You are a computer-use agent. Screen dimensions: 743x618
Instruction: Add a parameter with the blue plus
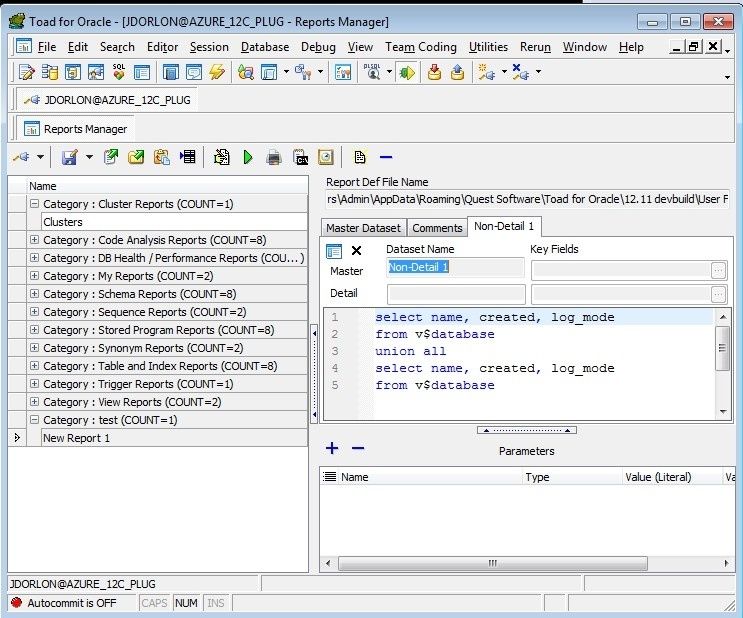[332, 448]
